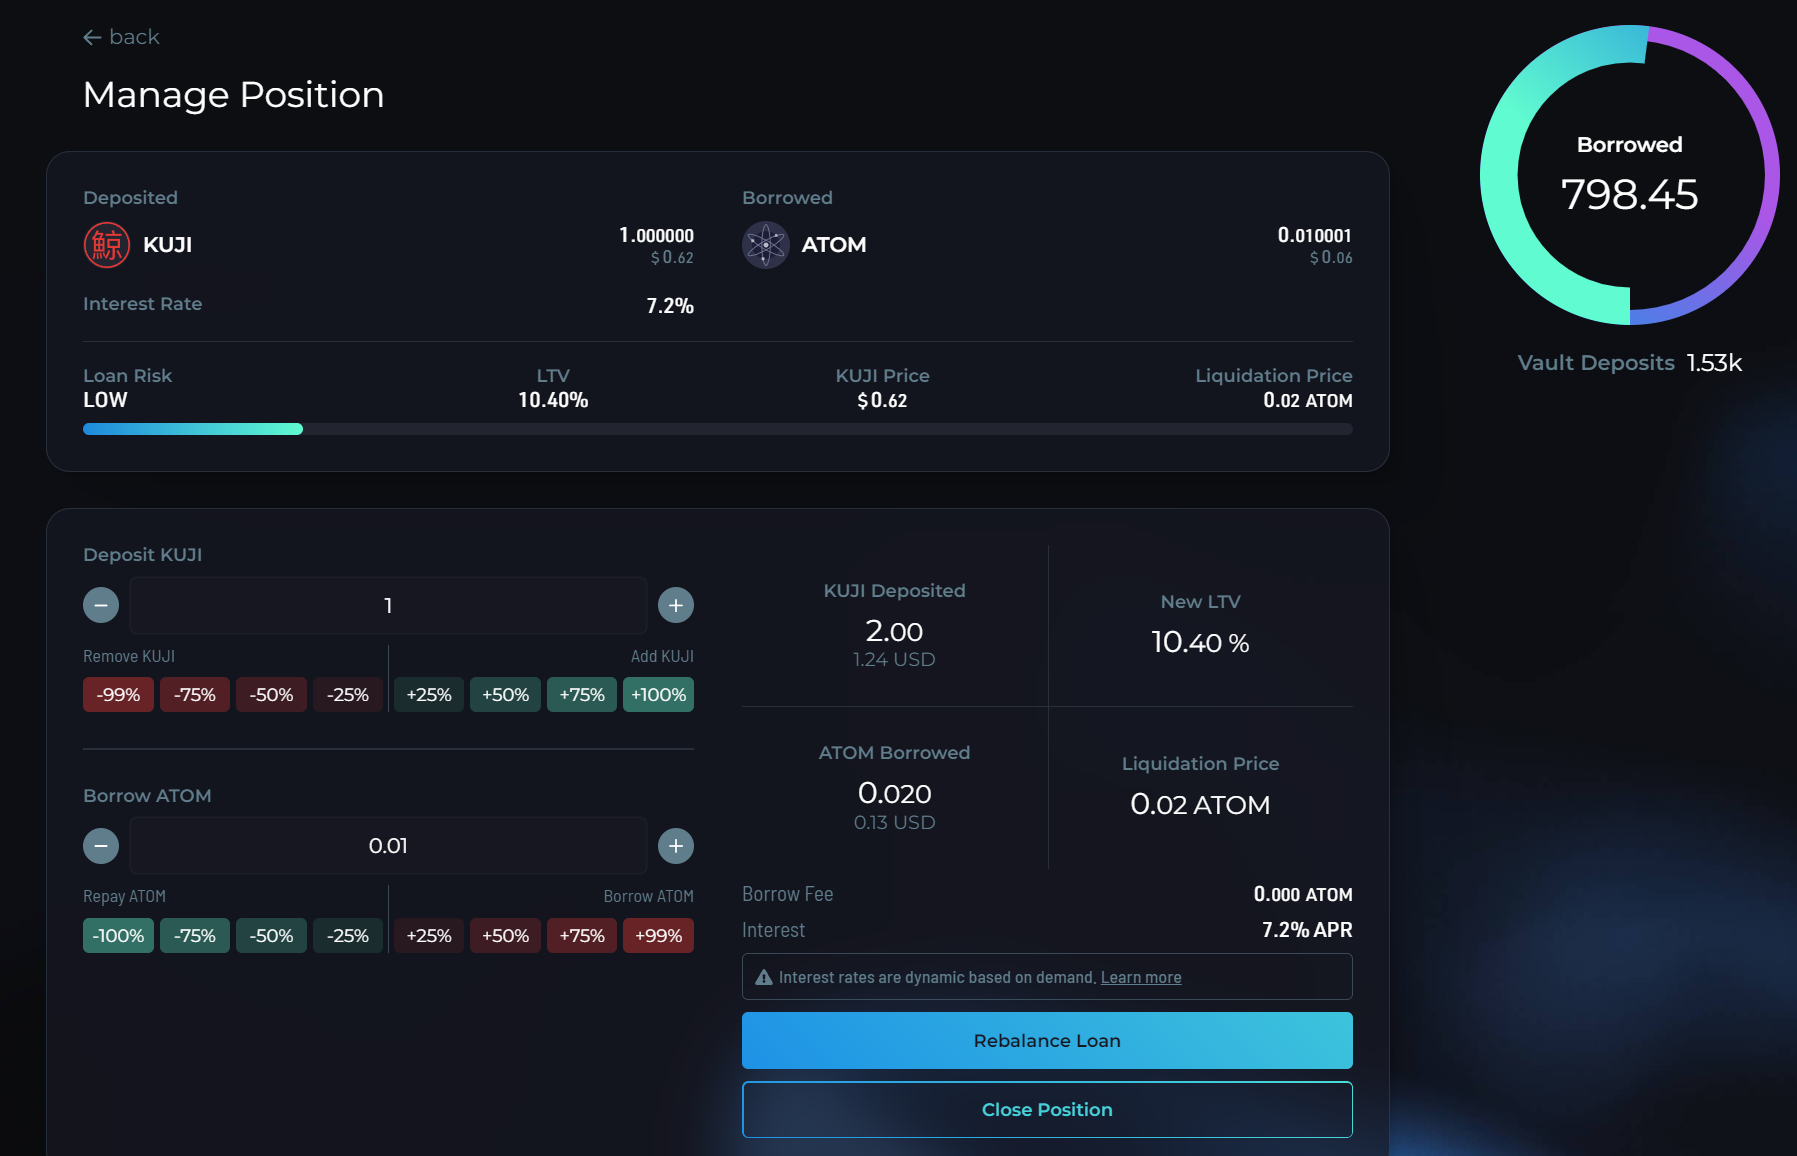
Task: Select -100% Repay ATOM preset
Action: point(118,936)
